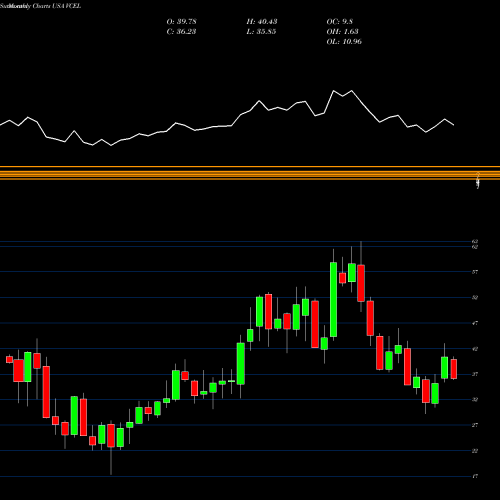Image resolution: width=500 pixels, height=500 pixels.
Task: Click the '17' price axis label
Action: pyautogui.click(x=475, y=476)
